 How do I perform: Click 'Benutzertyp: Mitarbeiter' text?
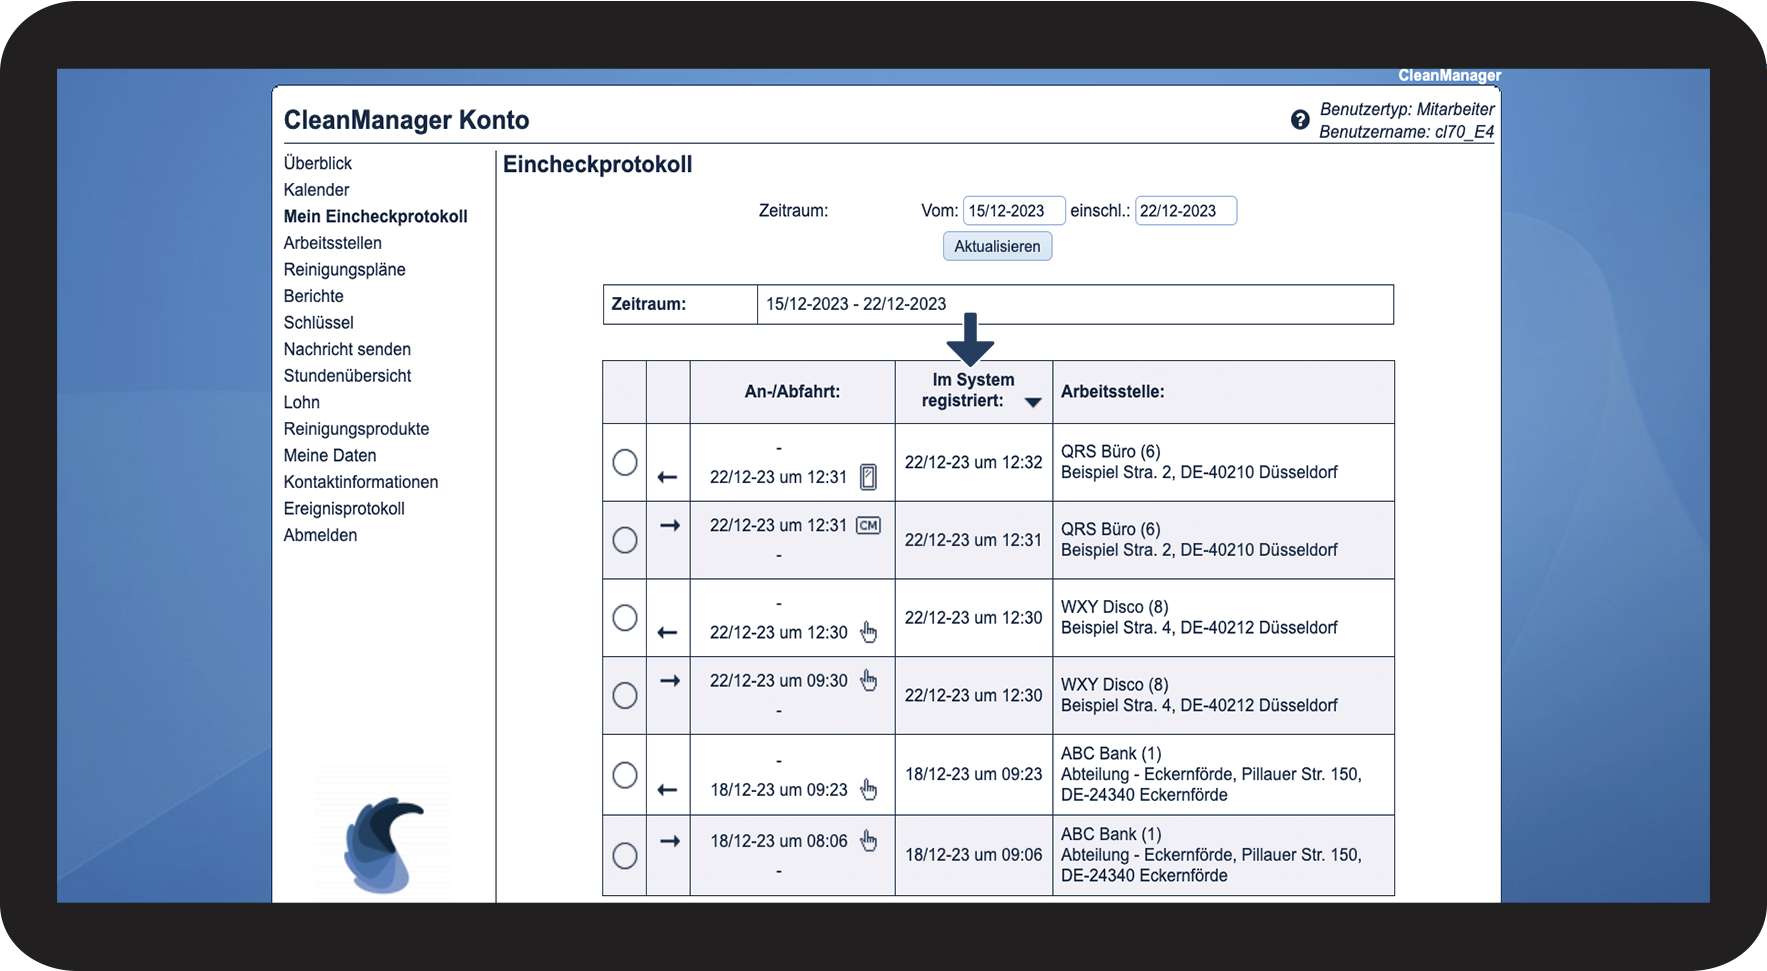(x=1407, y=109)
